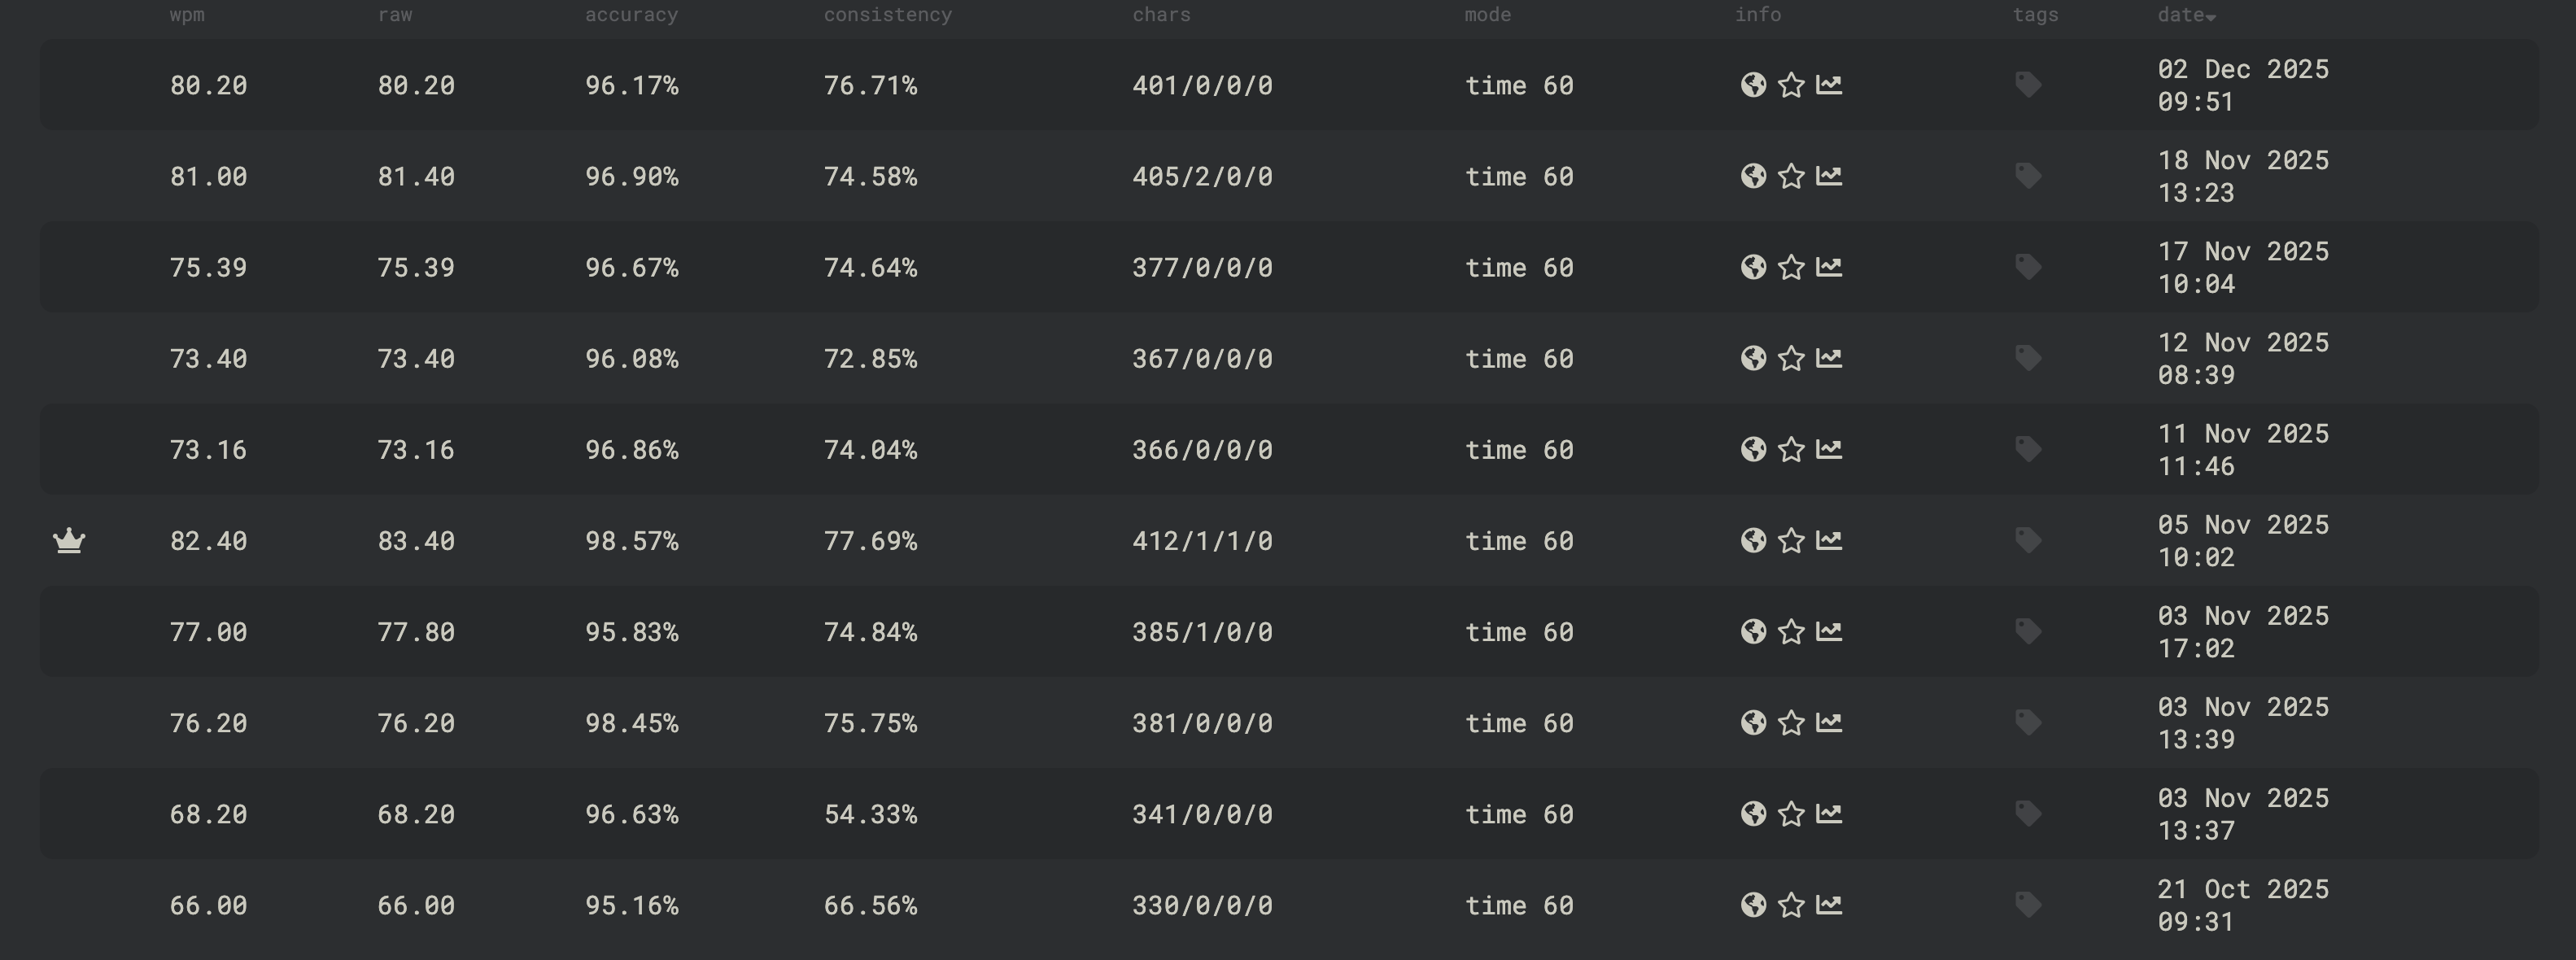Sort results by accuracy column header

(x=631, y=15)
